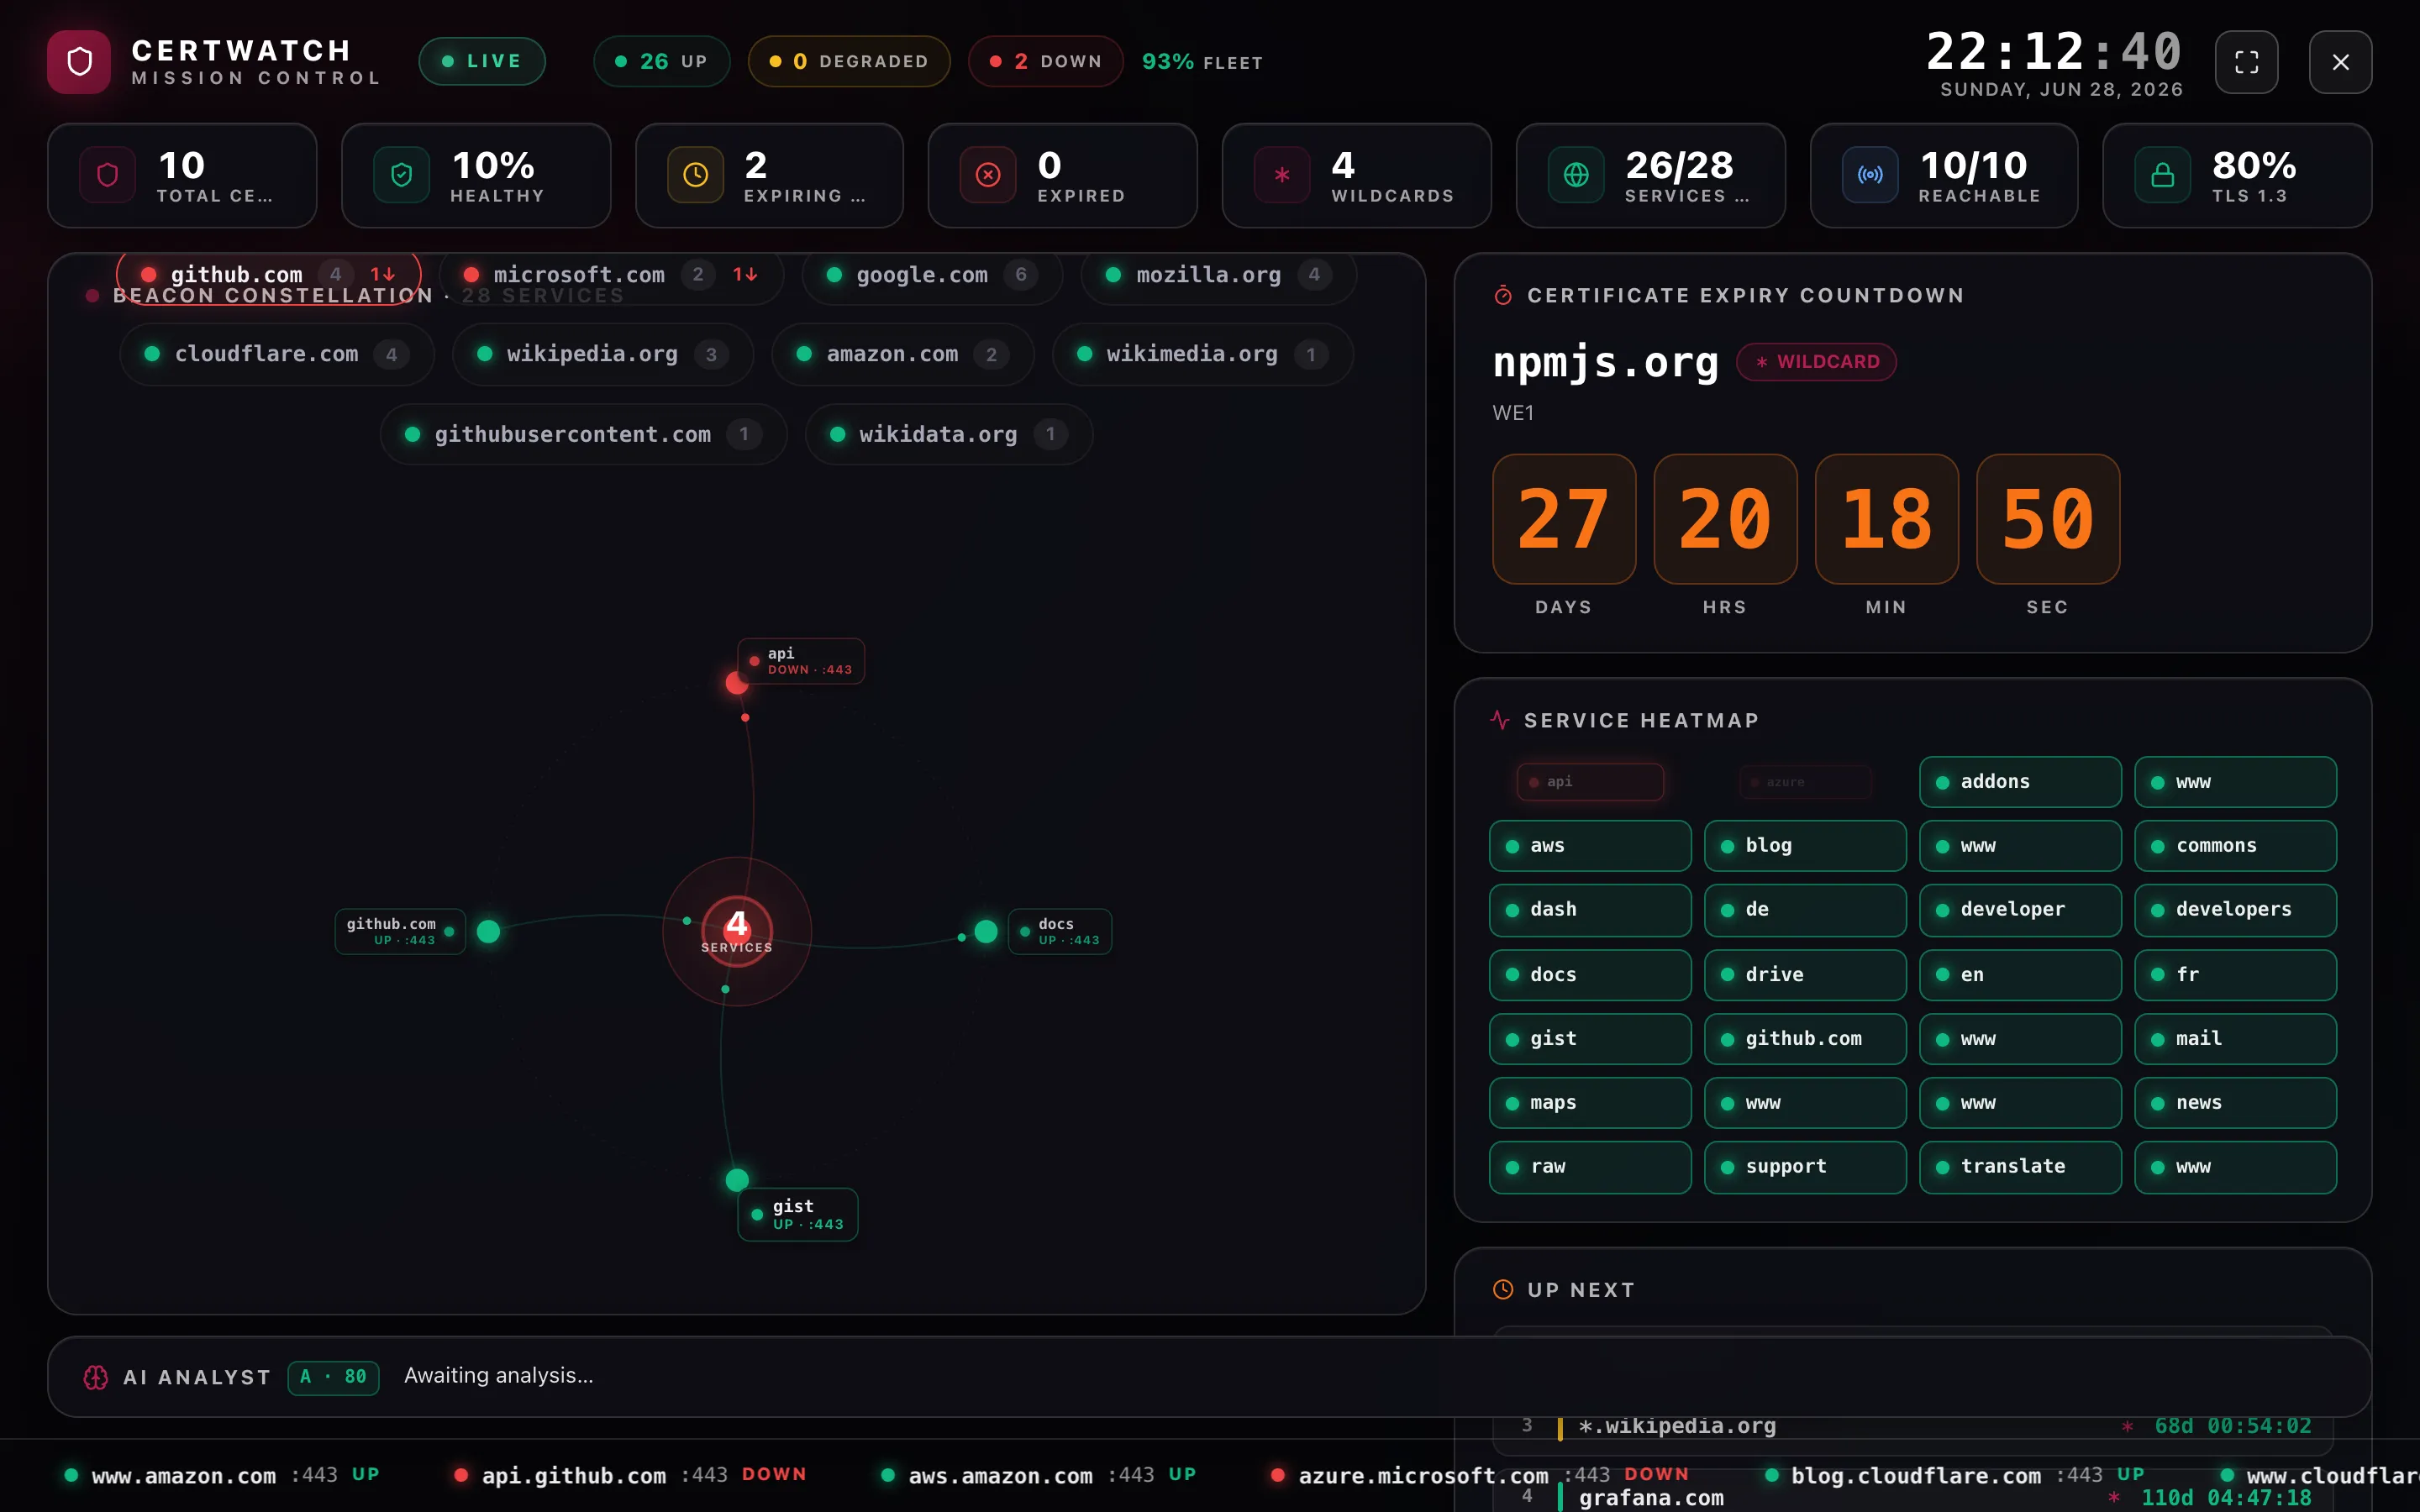Screen dimensions: 2420x1512
Task: Click the mail heatmap cell
Action: click(x=2235, y=1039)
